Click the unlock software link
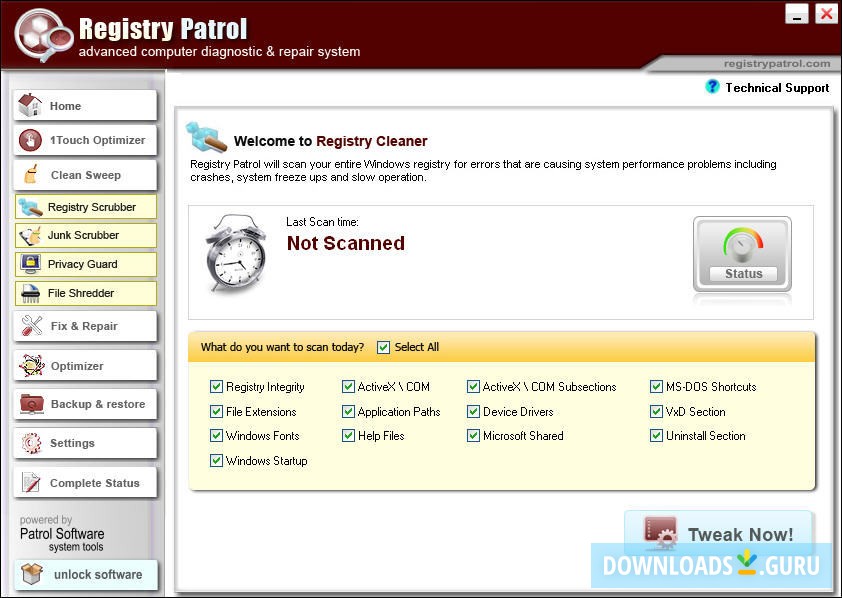This screenshot has width=842, height=598. click(x=84, y=574)
